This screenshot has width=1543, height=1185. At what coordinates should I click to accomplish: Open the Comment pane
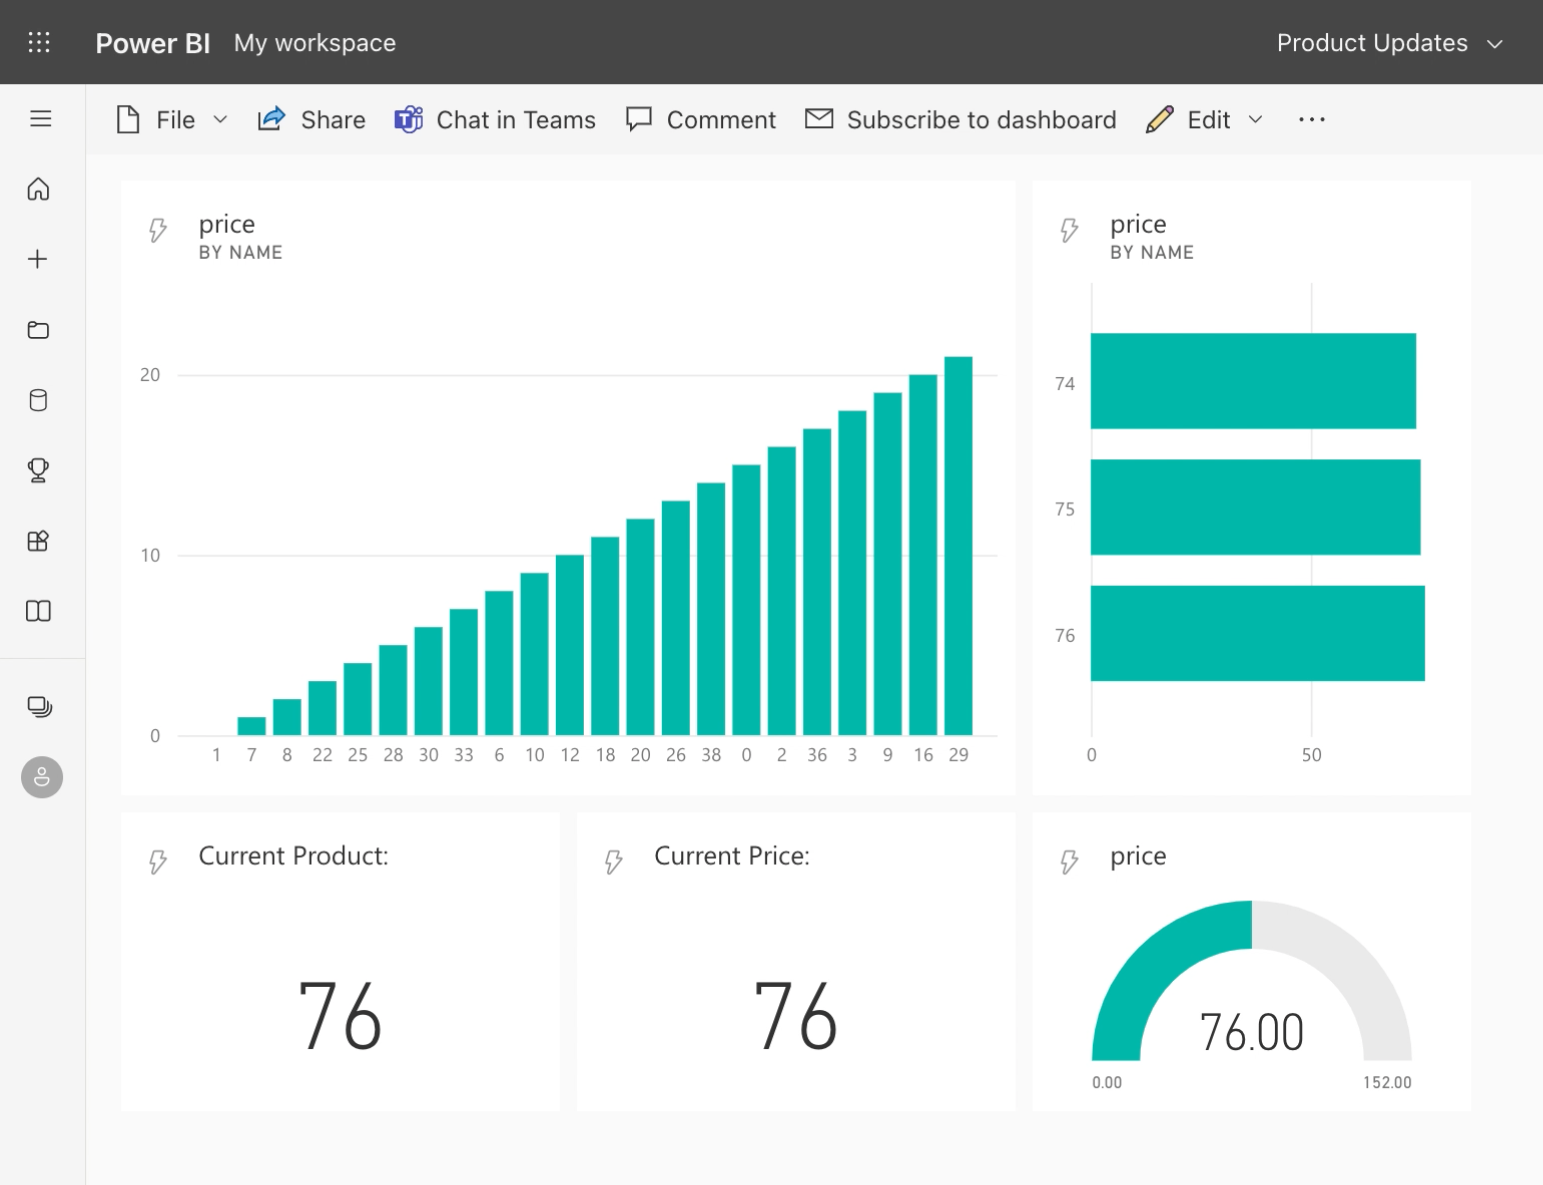click(x=700, y=120)
